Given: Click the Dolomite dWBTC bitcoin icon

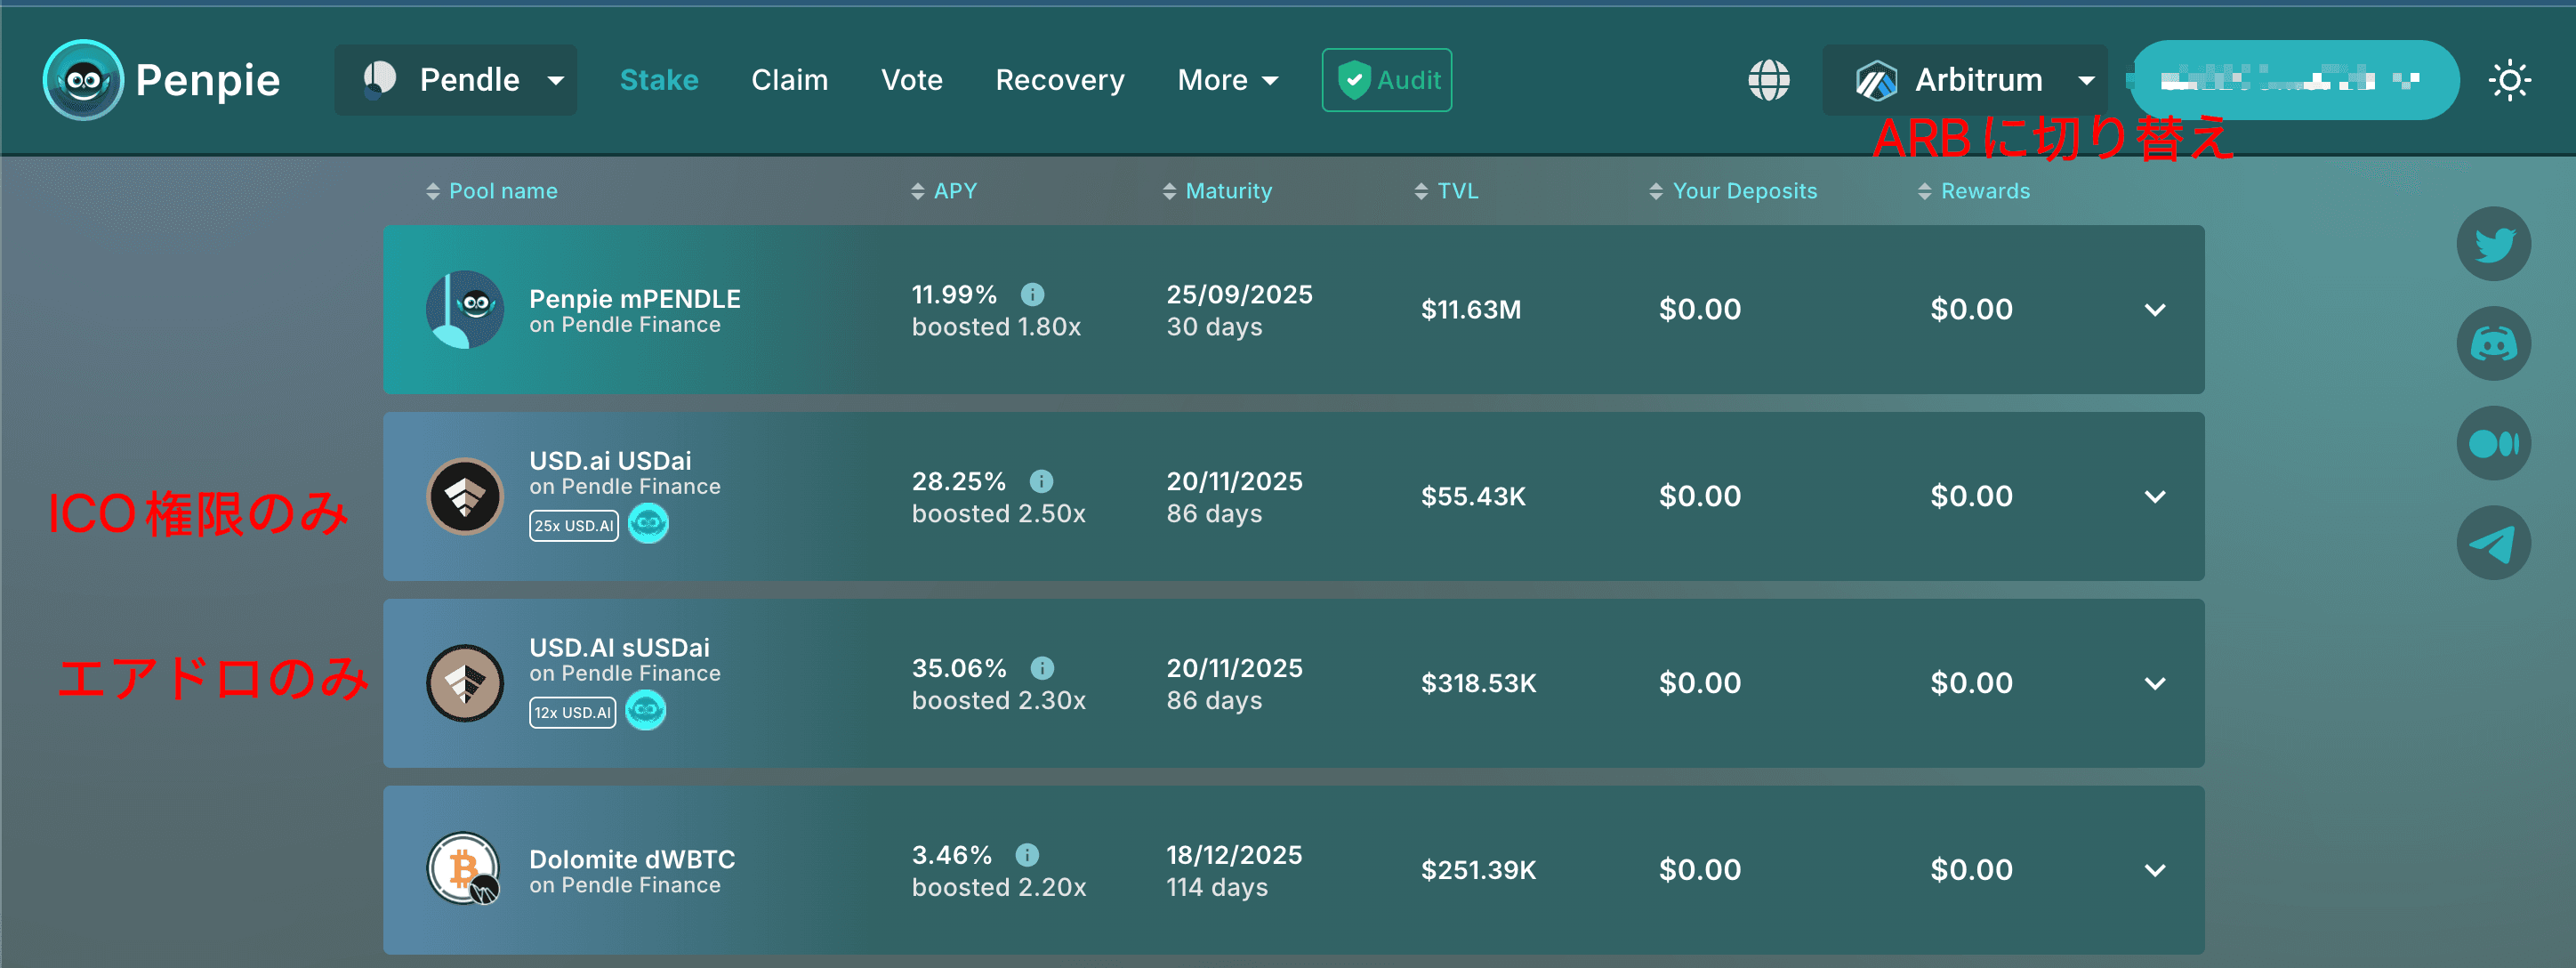Looking at the screenshot, I should tap(464, 869).
